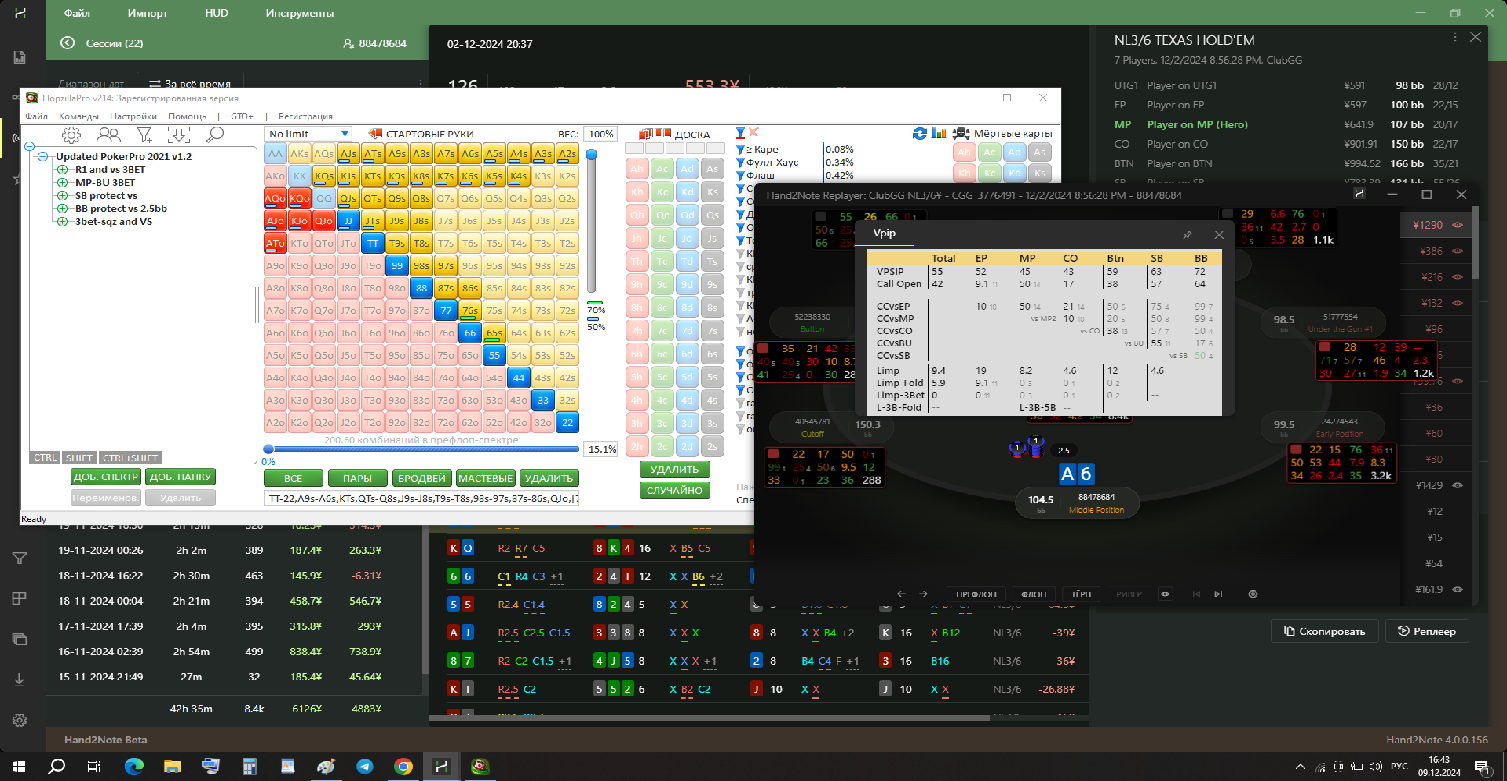
Task: Click the СЛУЧАЙНО random board button
Action: [x=675, y=490]
